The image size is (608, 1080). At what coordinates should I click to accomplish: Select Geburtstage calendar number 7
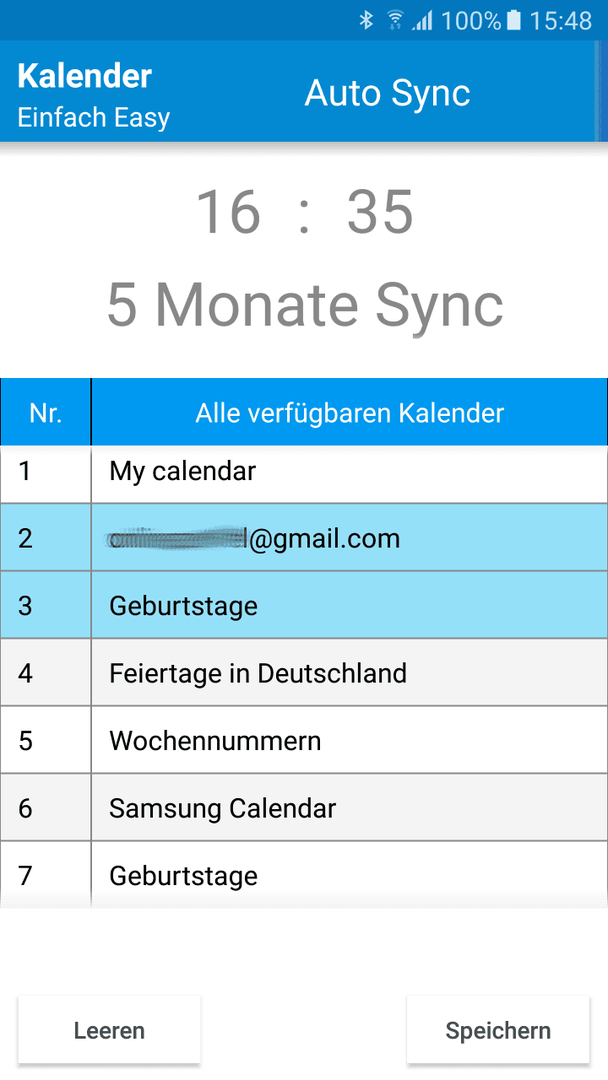click(304, 873)
